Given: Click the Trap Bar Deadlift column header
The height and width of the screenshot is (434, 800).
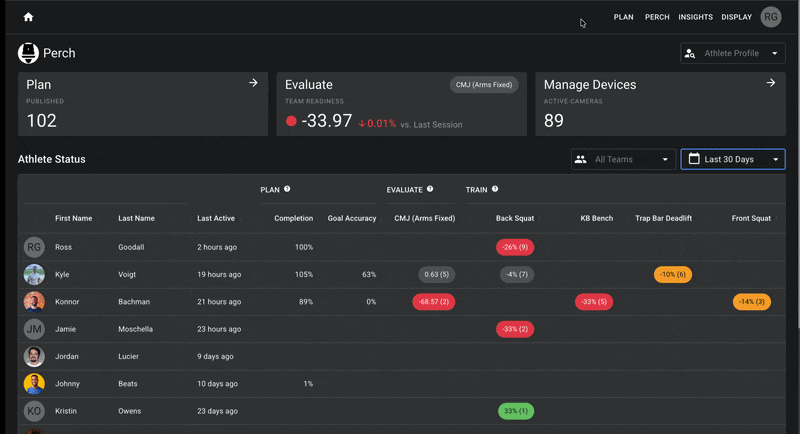Looking at the screenshot, I should (x=663, y=218).
